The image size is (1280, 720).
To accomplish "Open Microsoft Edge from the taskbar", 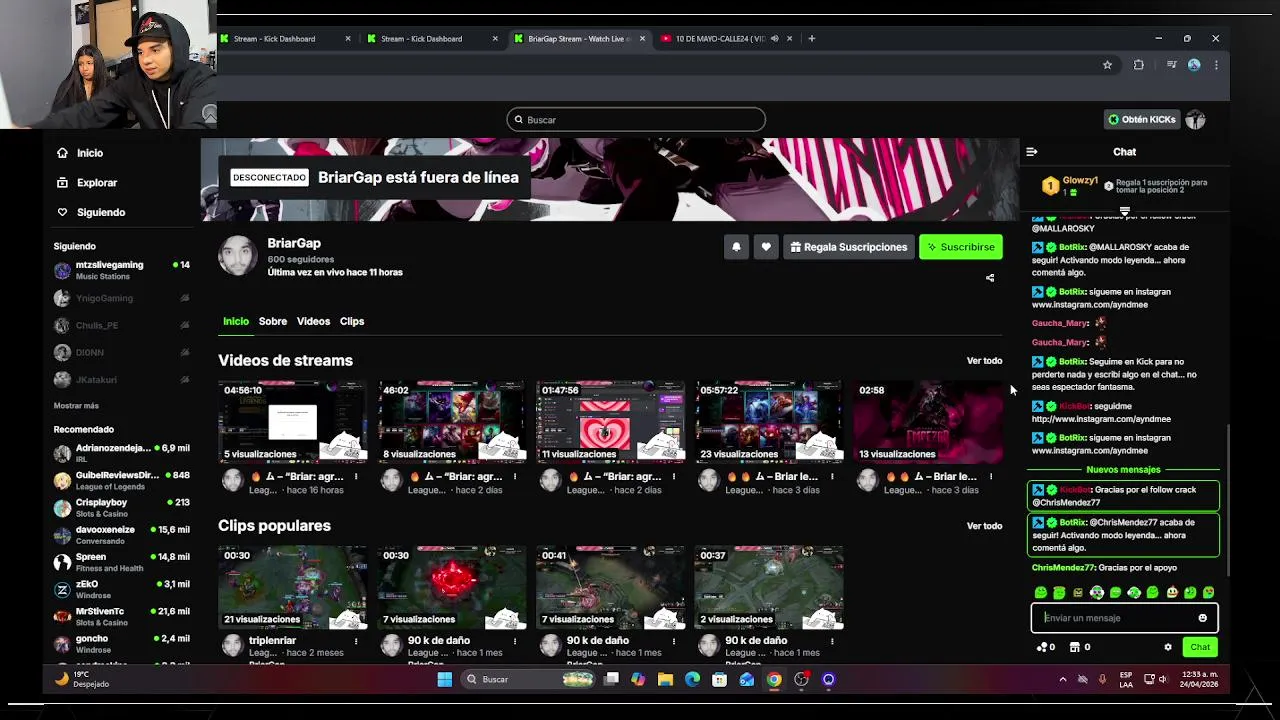I will tap(692, 680).
